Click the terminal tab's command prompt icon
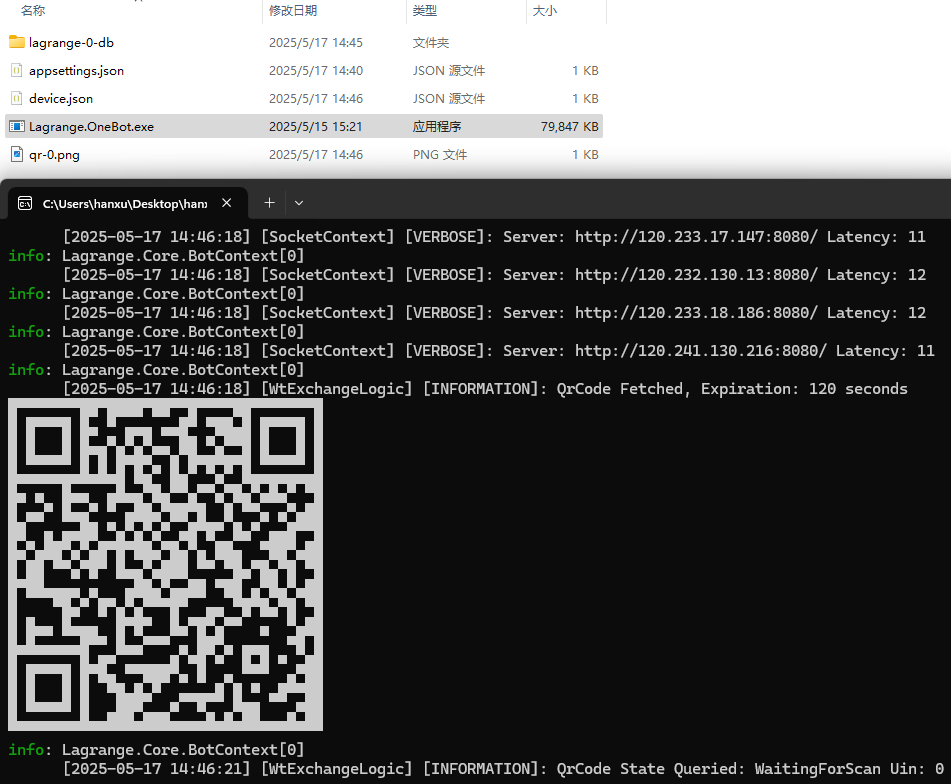The width and height of the screenshot is (951, 784). 25,203
